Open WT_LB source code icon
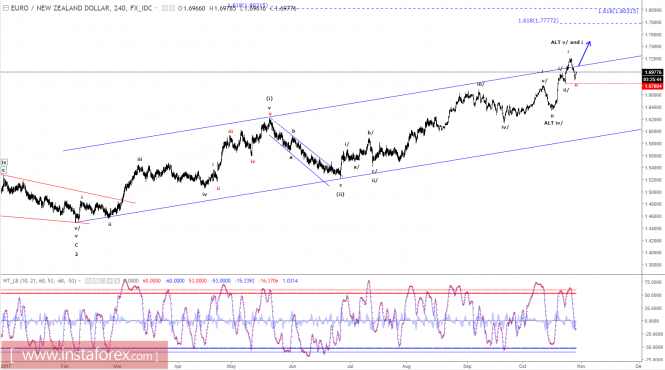 point(103,280)
